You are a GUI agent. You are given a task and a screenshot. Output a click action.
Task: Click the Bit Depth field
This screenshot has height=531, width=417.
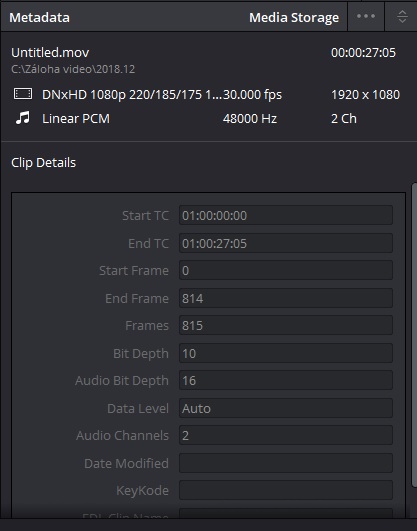tap(286, 353)
